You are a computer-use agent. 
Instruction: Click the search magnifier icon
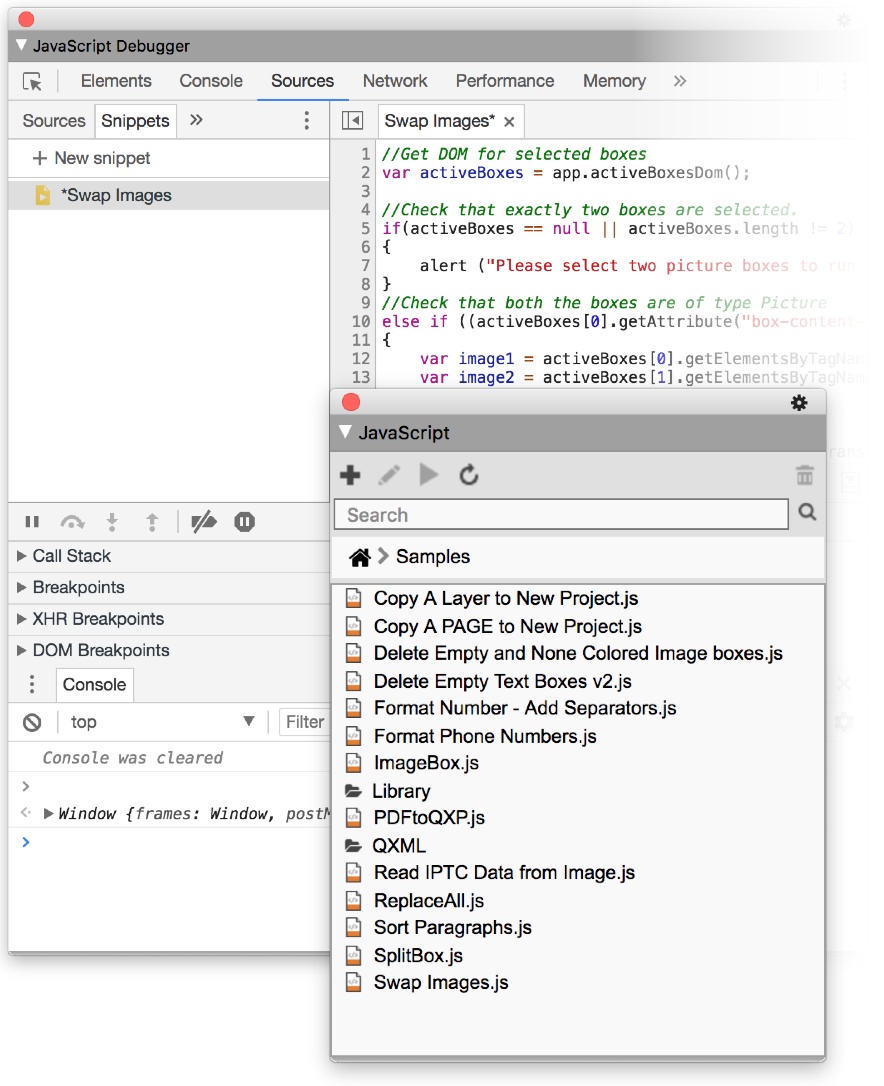tap(807, 513)
